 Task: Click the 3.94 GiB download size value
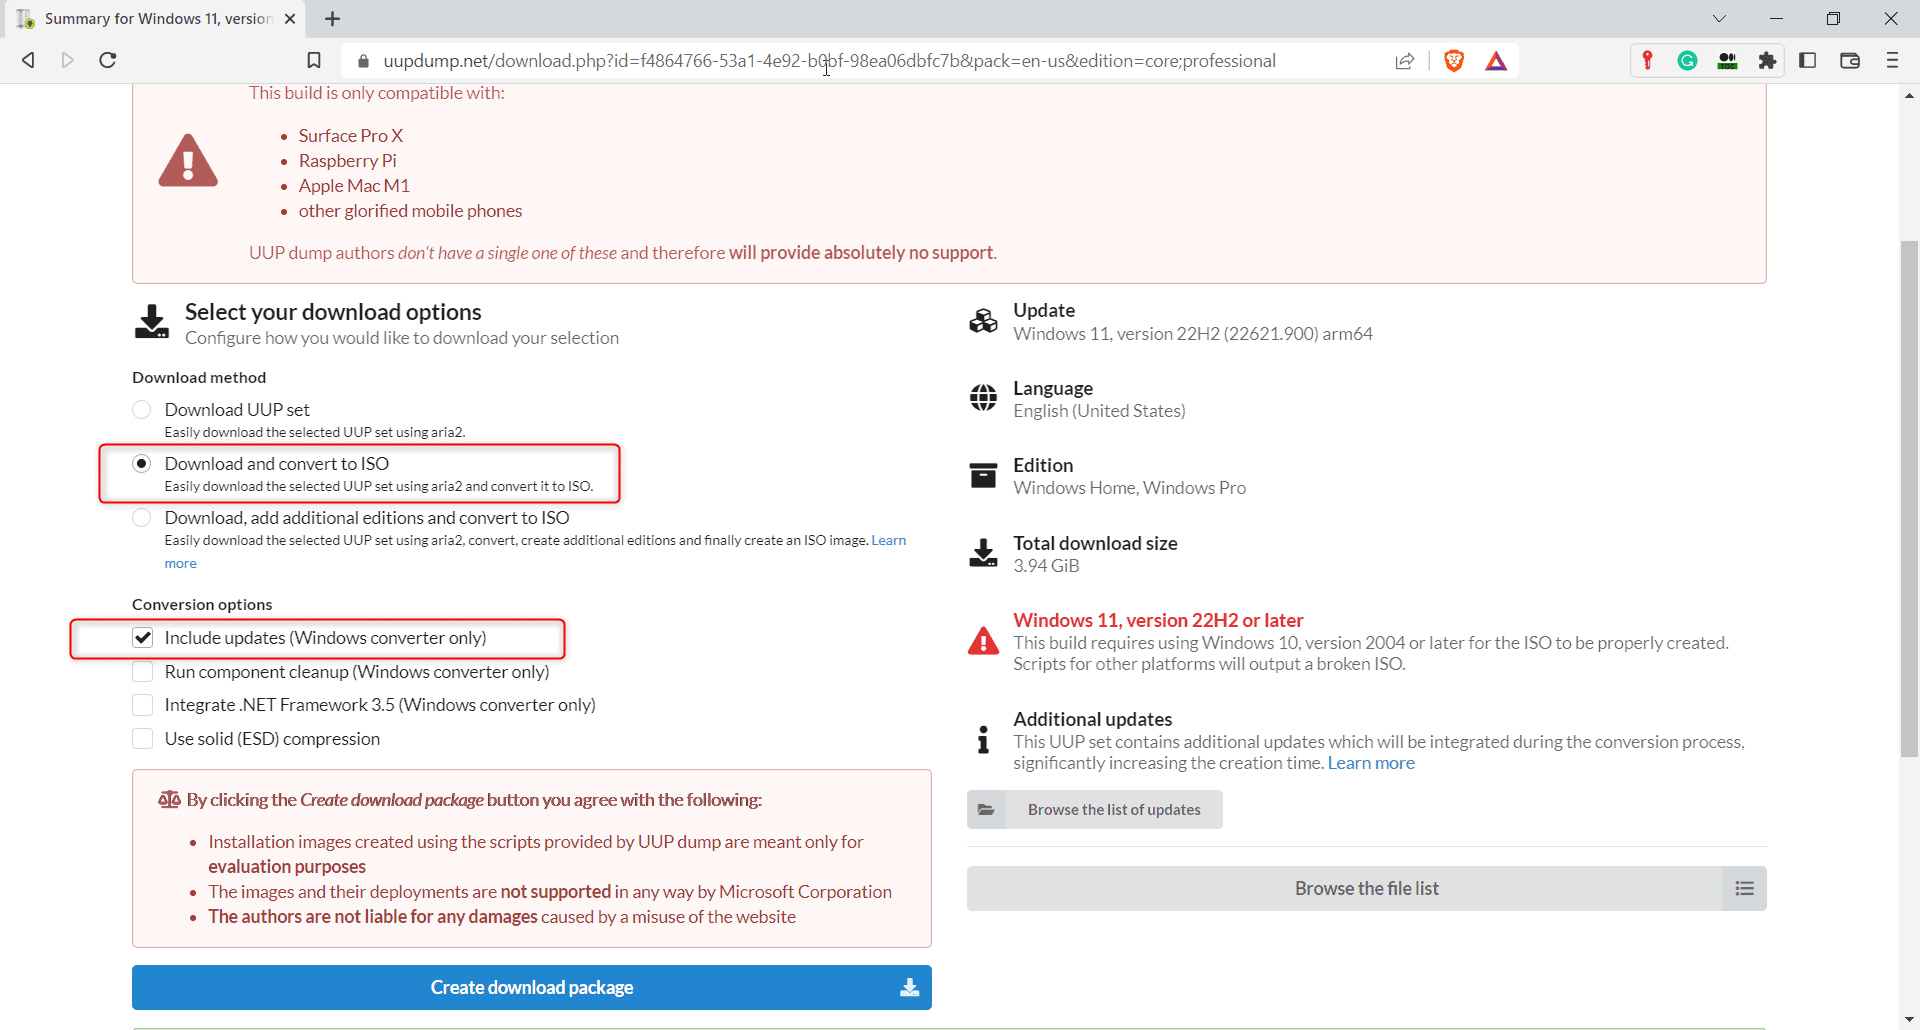[x=1046, y=566]
